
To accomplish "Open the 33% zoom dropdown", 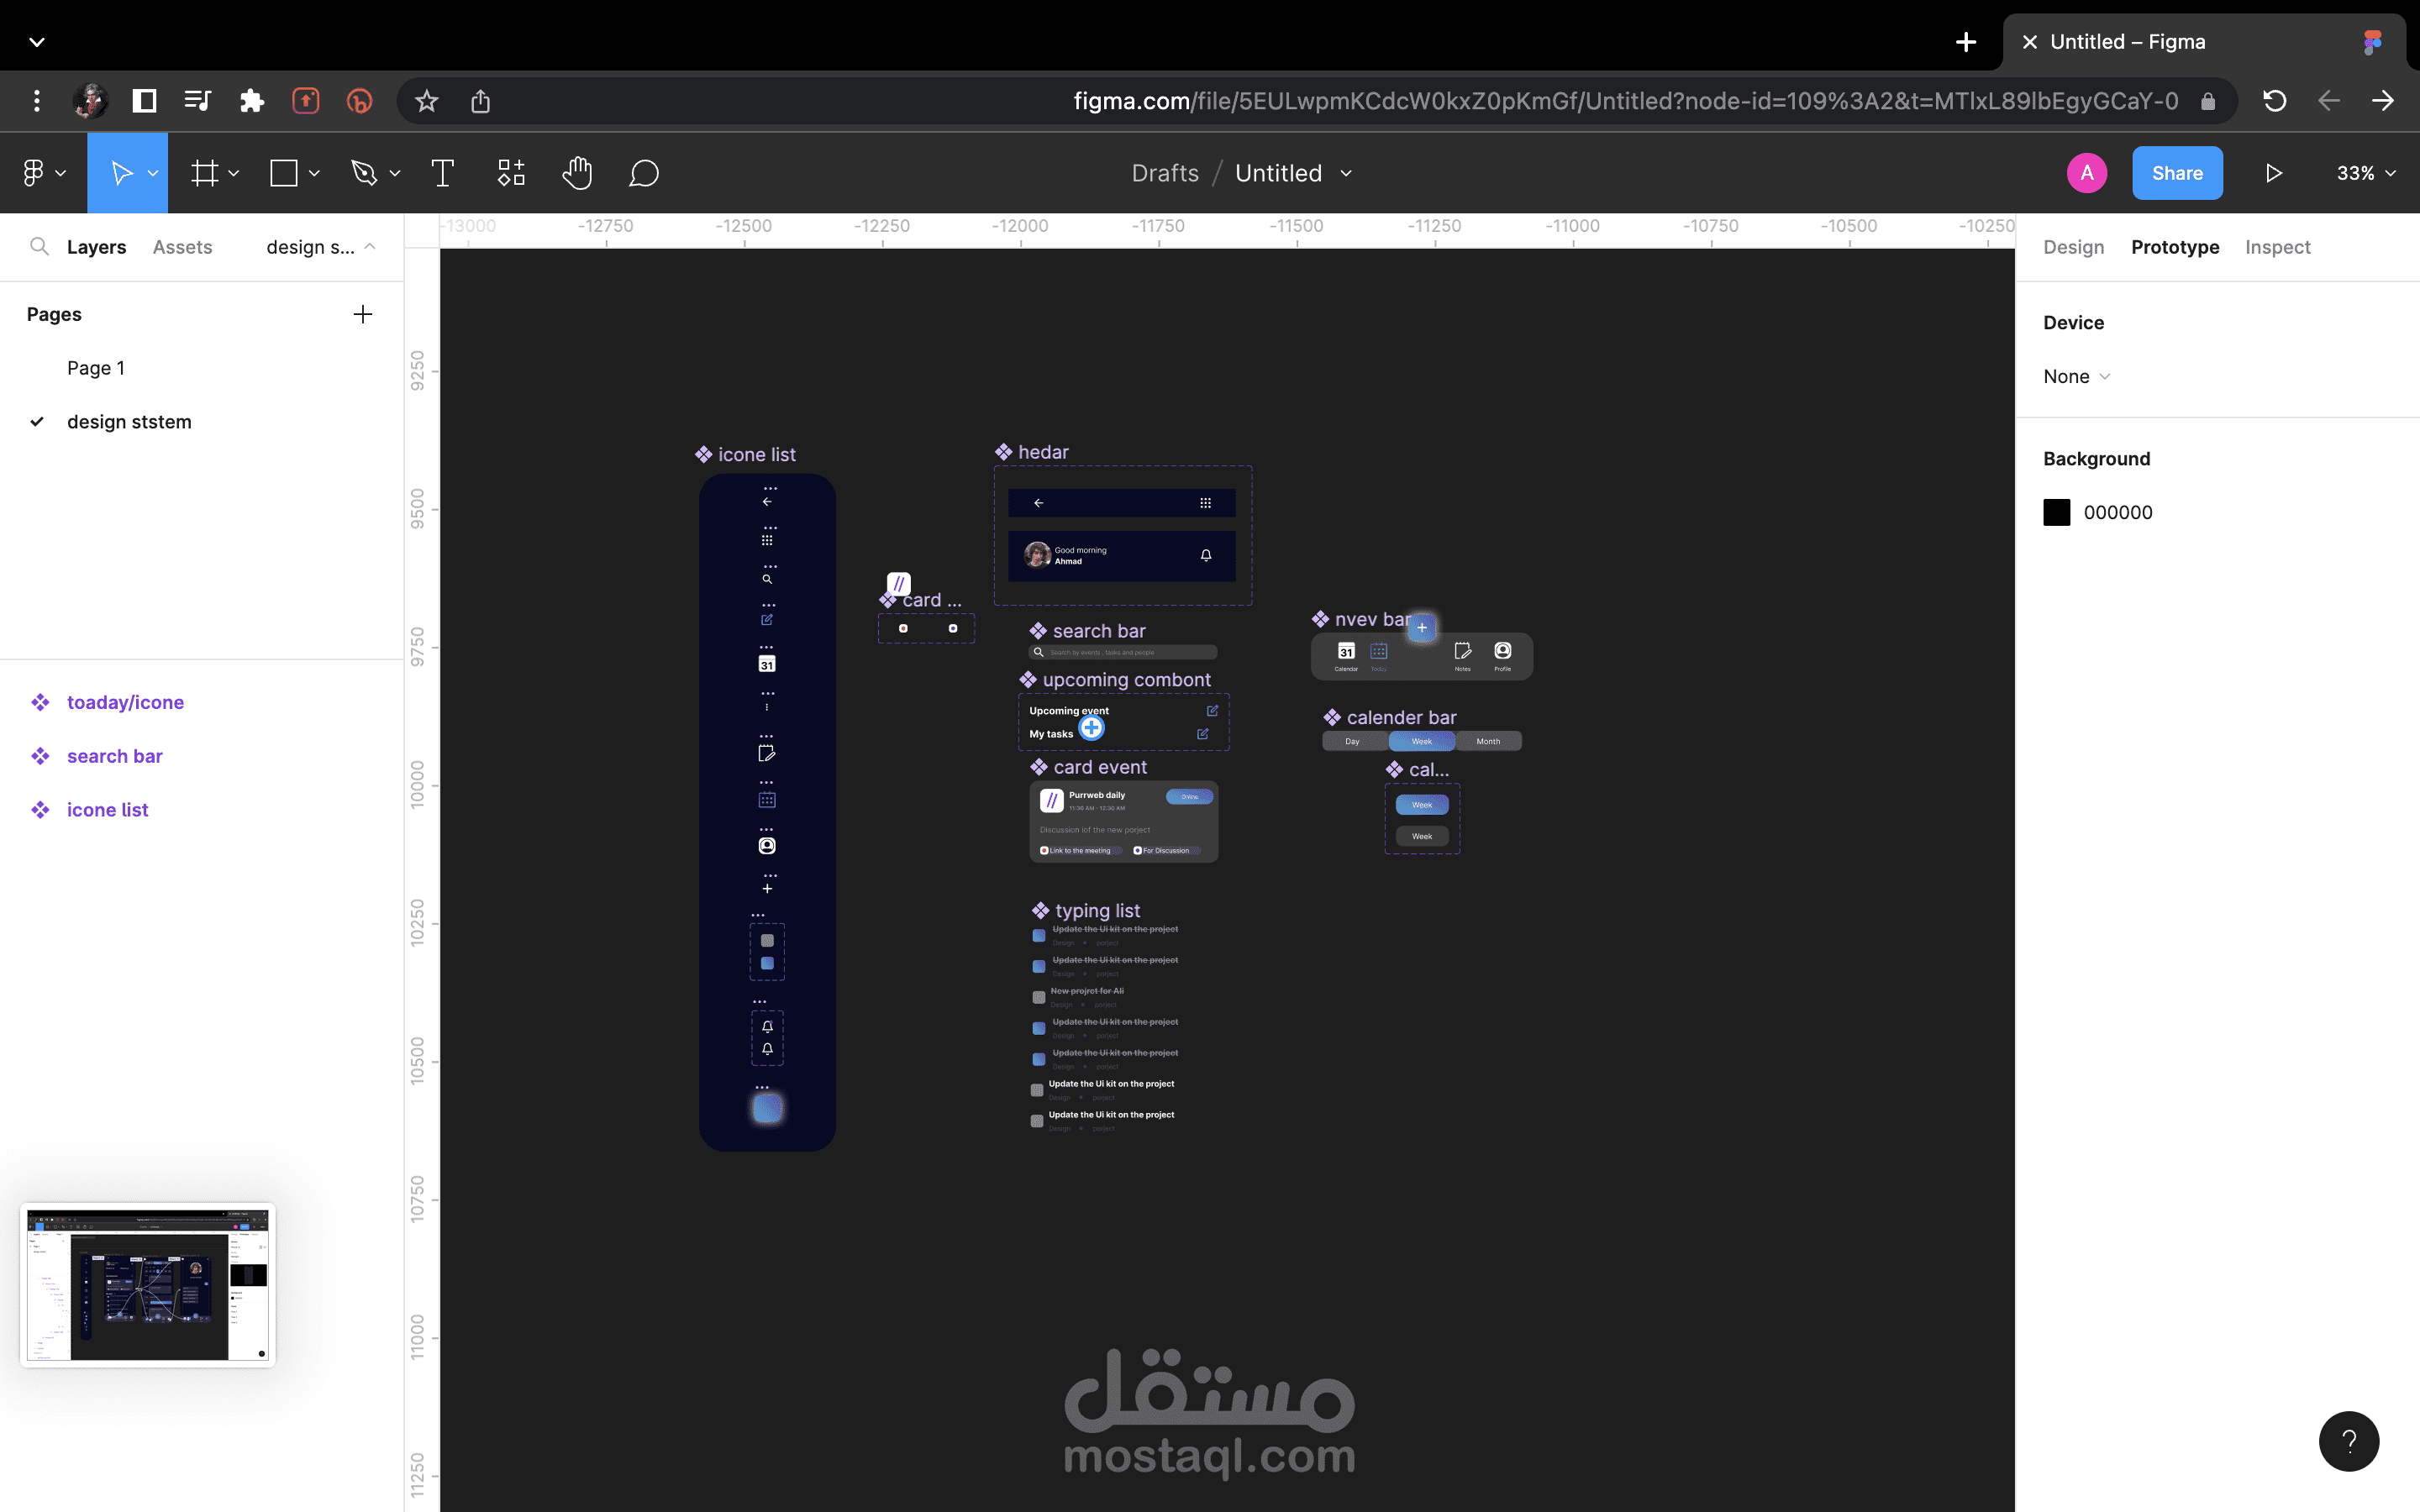I will coord(2365,173).
